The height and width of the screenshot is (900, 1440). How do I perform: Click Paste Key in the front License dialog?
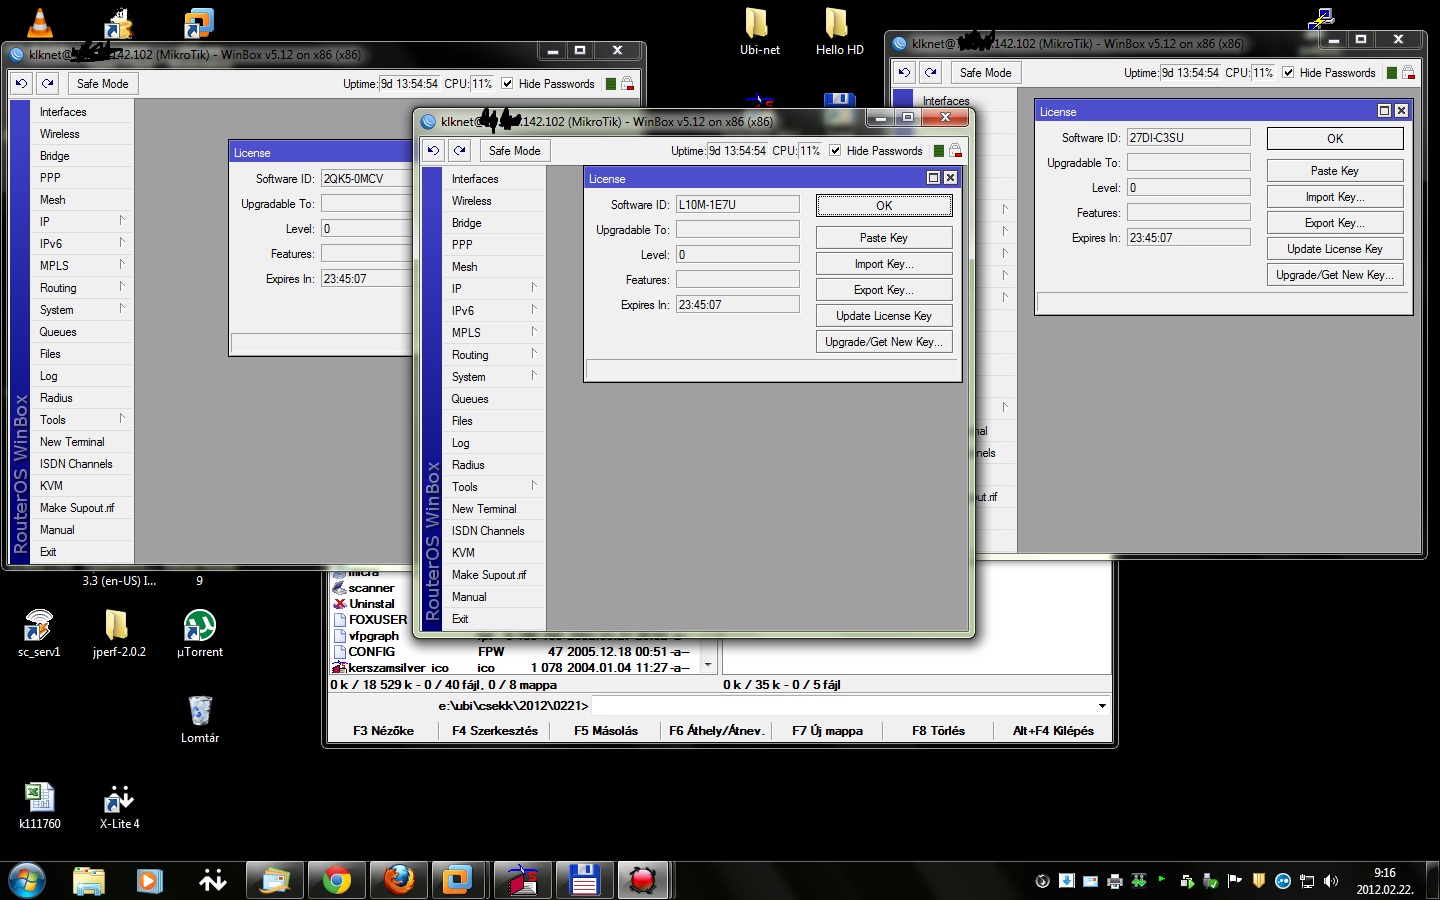coord(884,237)
